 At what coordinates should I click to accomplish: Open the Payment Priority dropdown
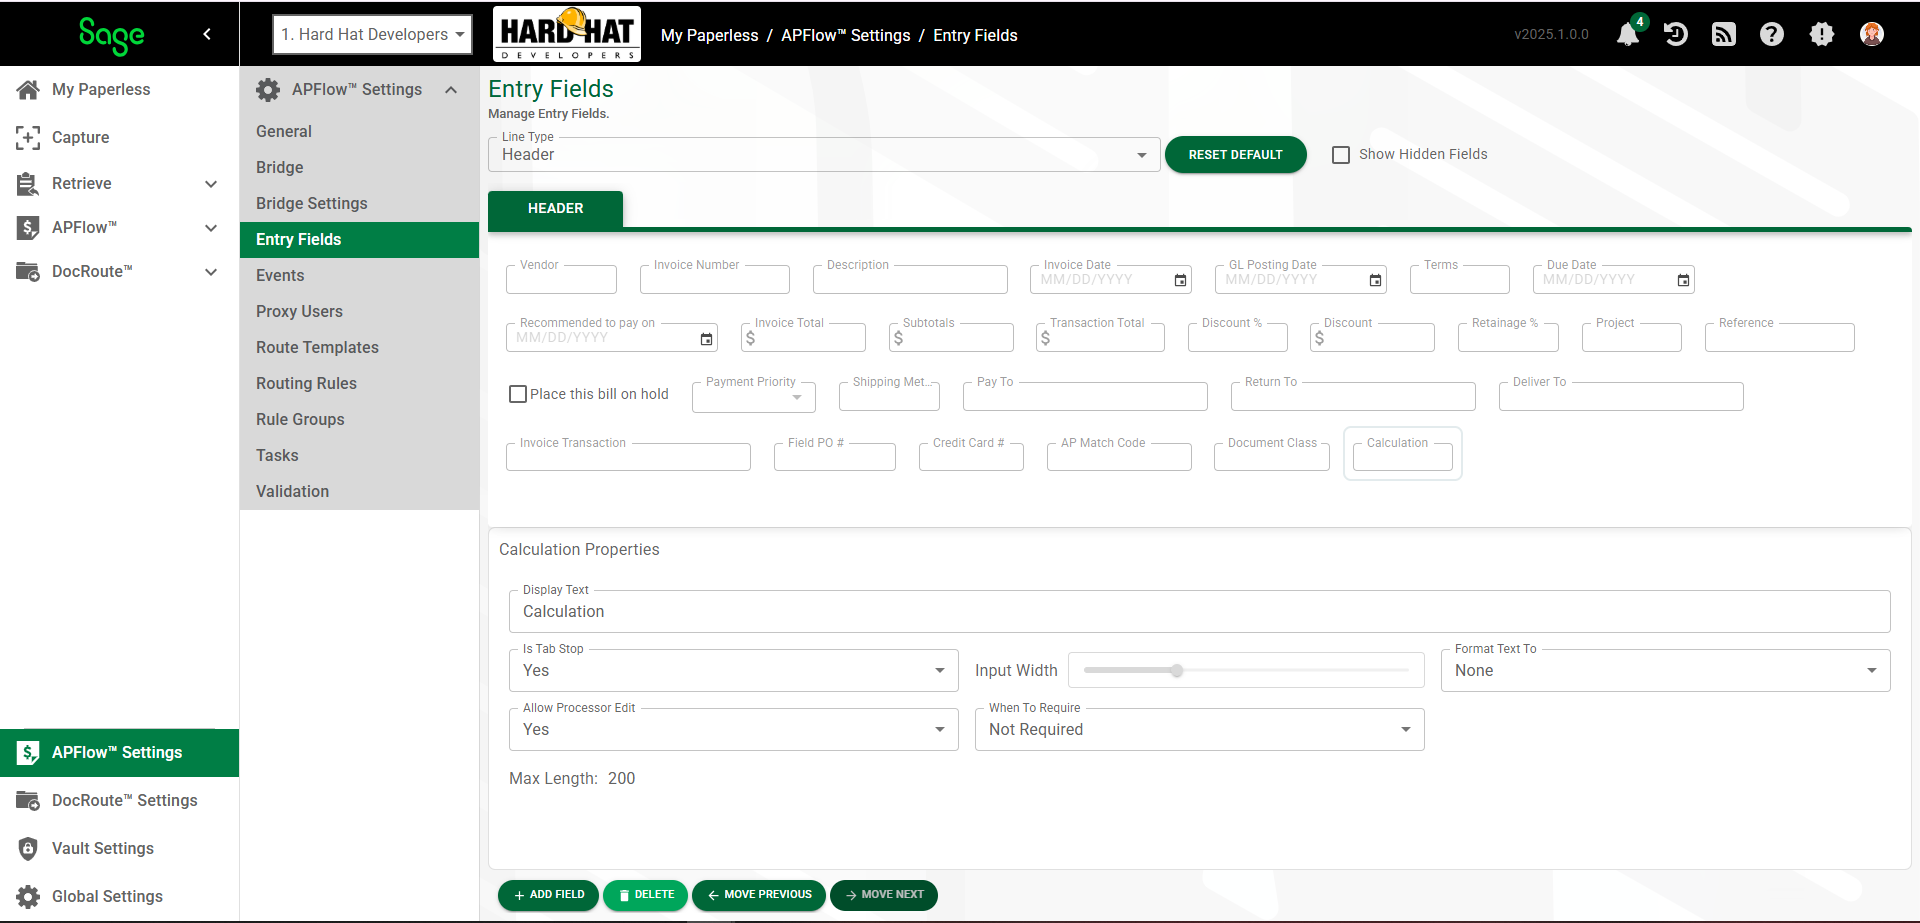tap(754, 397)
